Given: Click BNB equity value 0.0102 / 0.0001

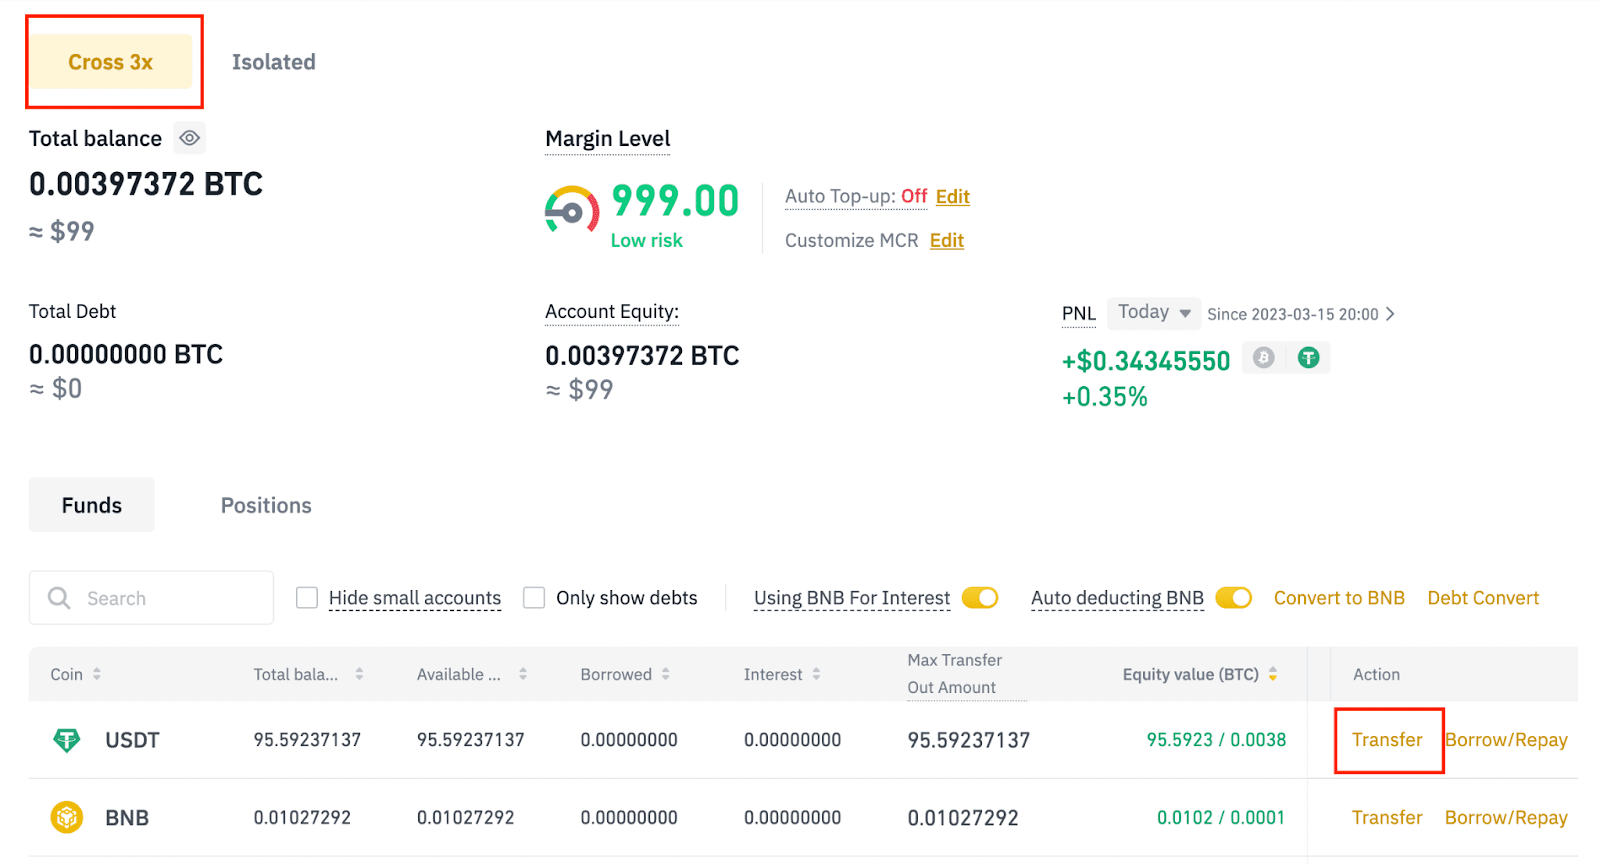Looking at the screenshot, I should (x=1221, y=818).
